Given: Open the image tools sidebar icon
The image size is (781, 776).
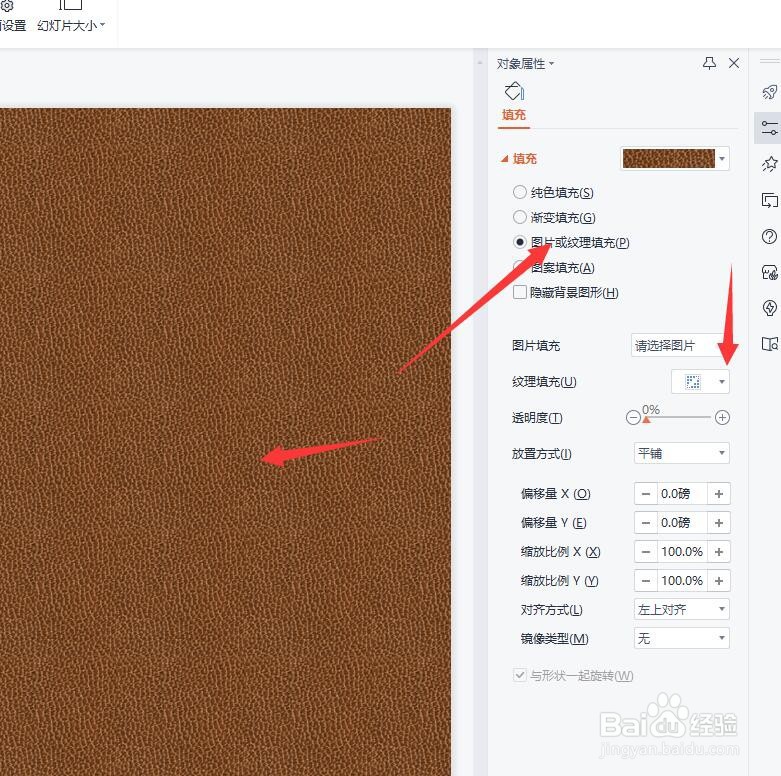Looking at the screenshot, I should [x=770, y=272].
